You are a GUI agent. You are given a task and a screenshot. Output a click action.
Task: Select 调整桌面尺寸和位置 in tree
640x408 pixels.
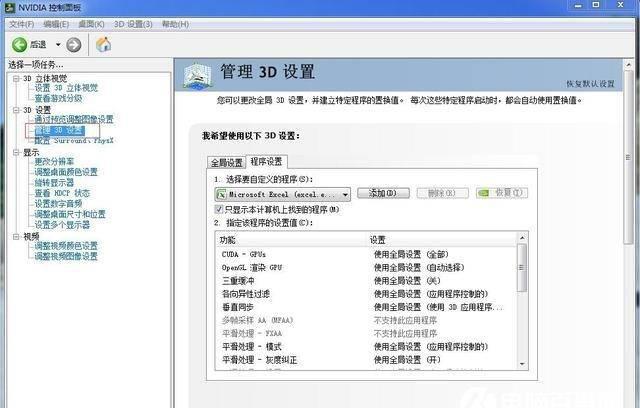70,214
